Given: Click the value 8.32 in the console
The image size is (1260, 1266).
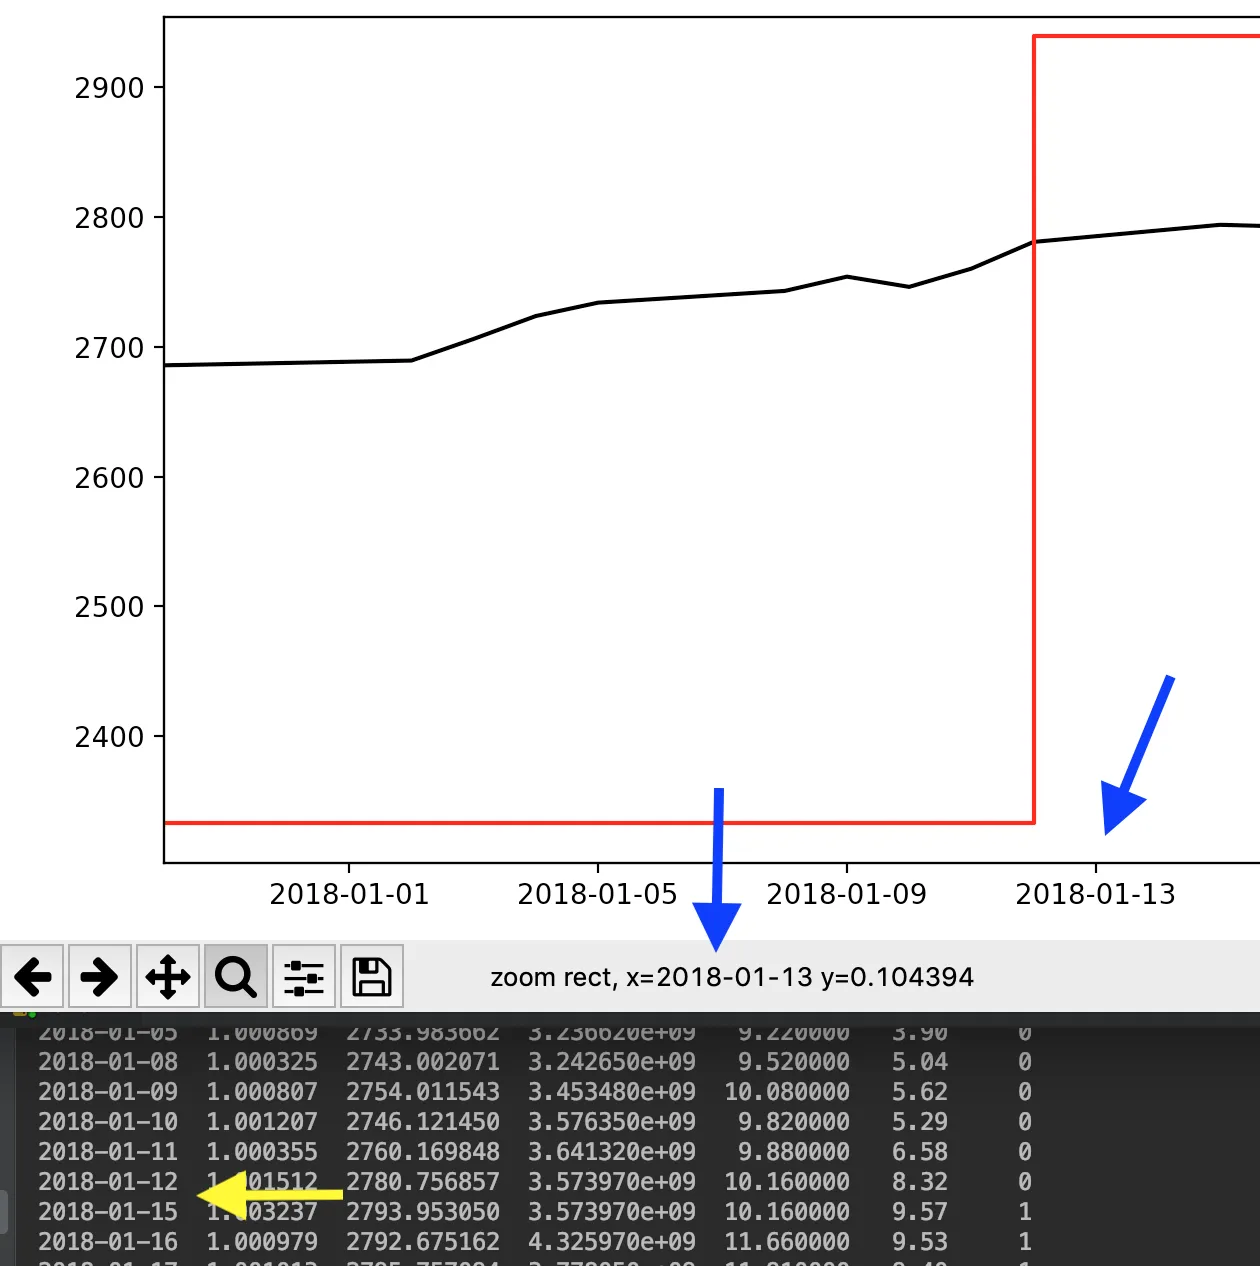Looking at the screenshot, I should tap(920, 1181).
